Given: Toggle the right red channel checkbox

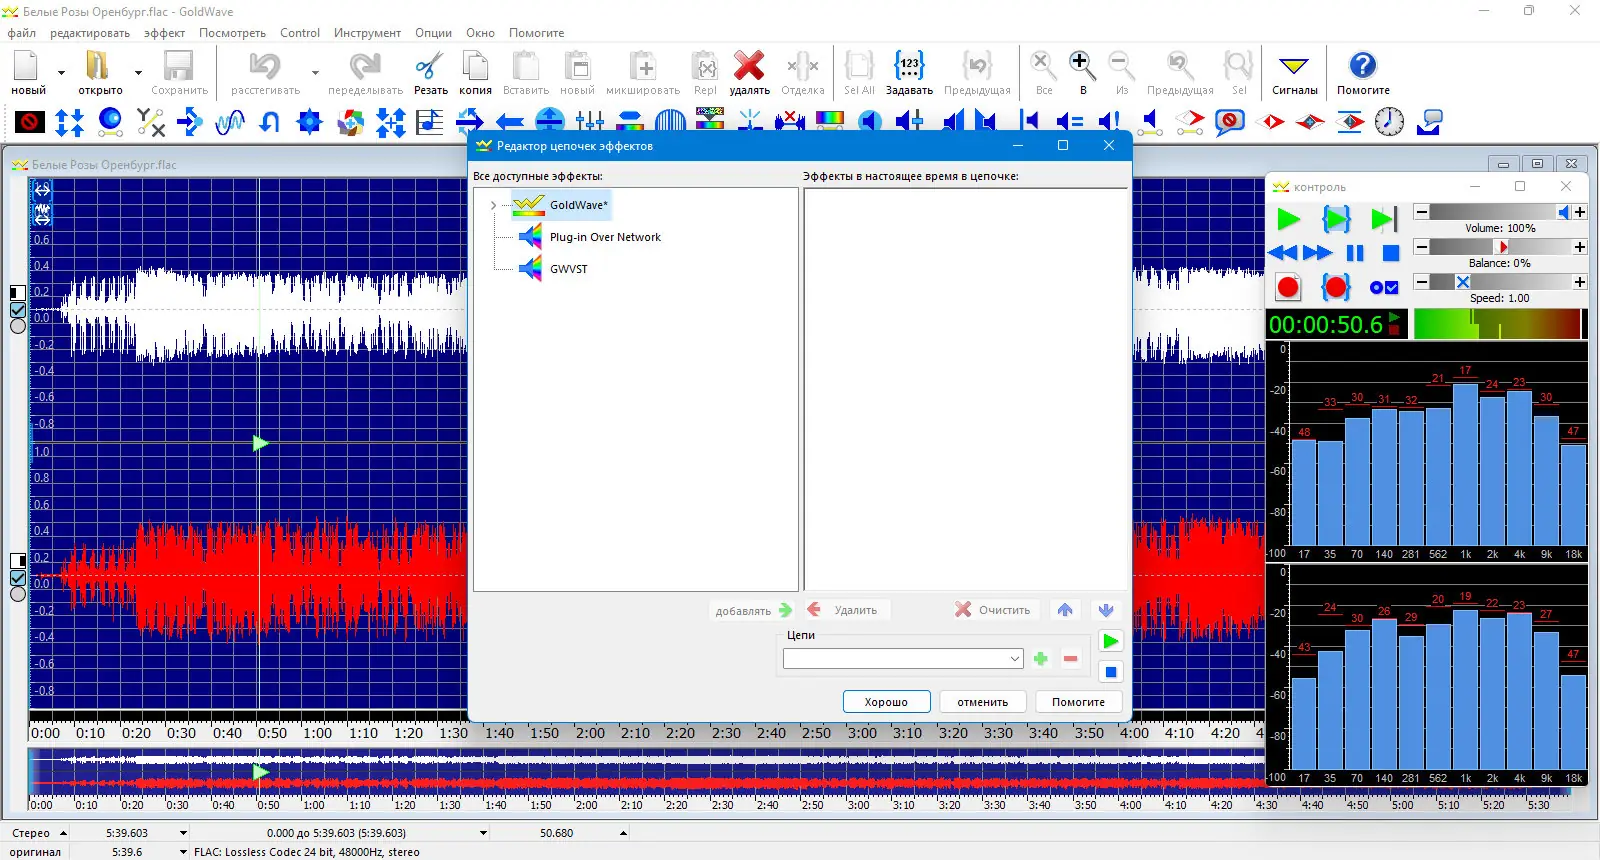Looking at the screenshot, I should point(18,578).
